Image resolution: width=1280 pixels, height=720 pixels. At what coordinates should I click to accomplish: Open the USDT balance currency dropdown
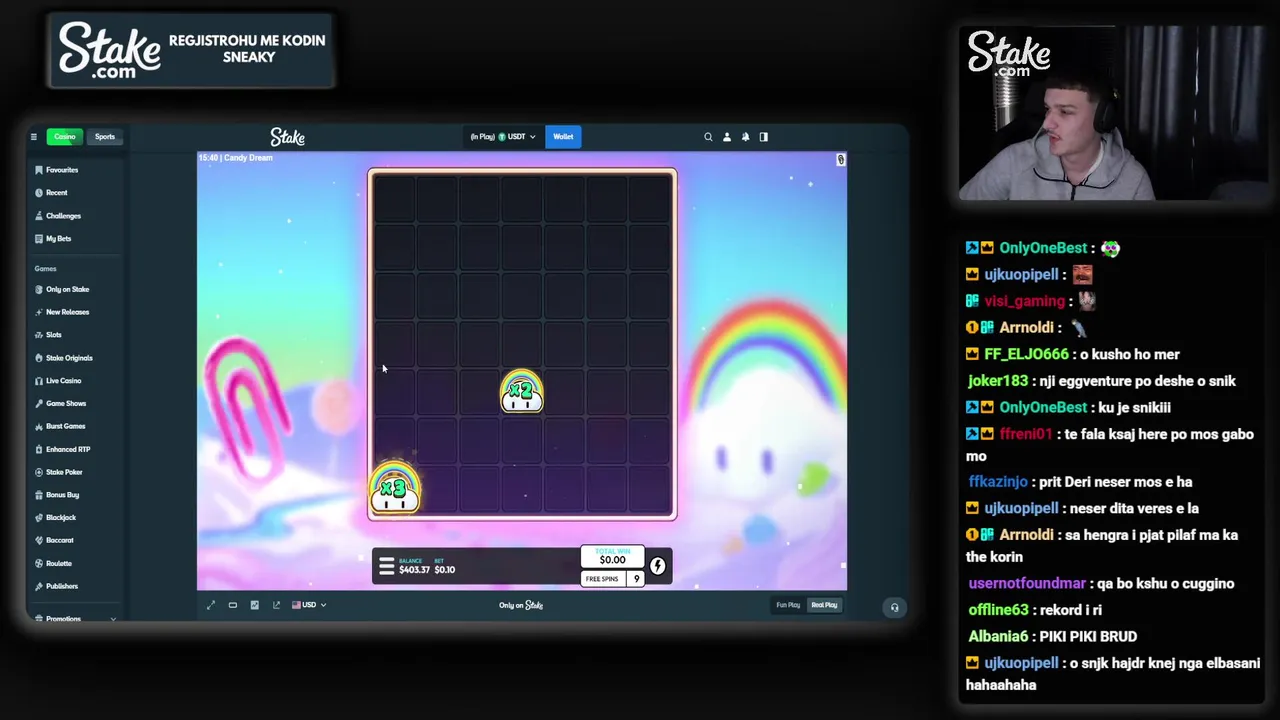coord(503,137)
